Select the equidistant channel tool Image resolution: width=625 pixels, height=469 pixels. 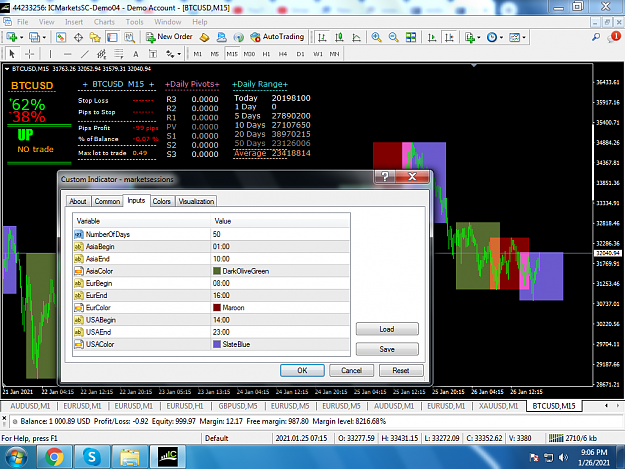pyautogui.click(x=102, y=54)
